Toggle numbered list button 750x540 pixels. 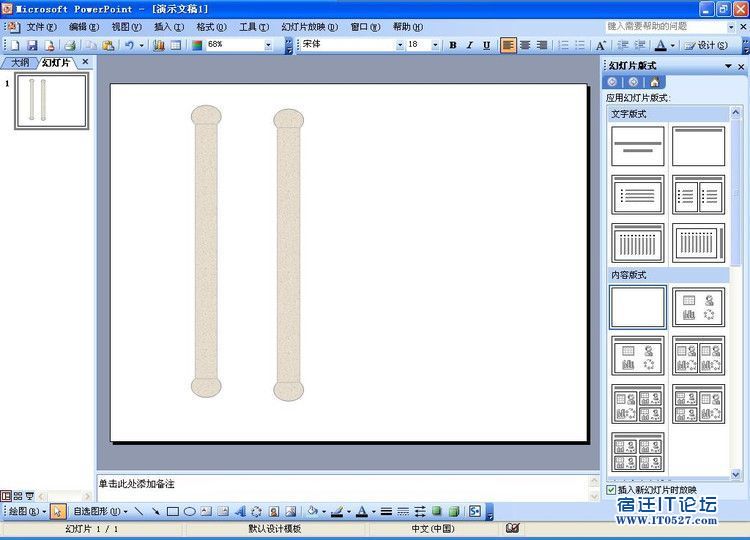click(564, 45)
